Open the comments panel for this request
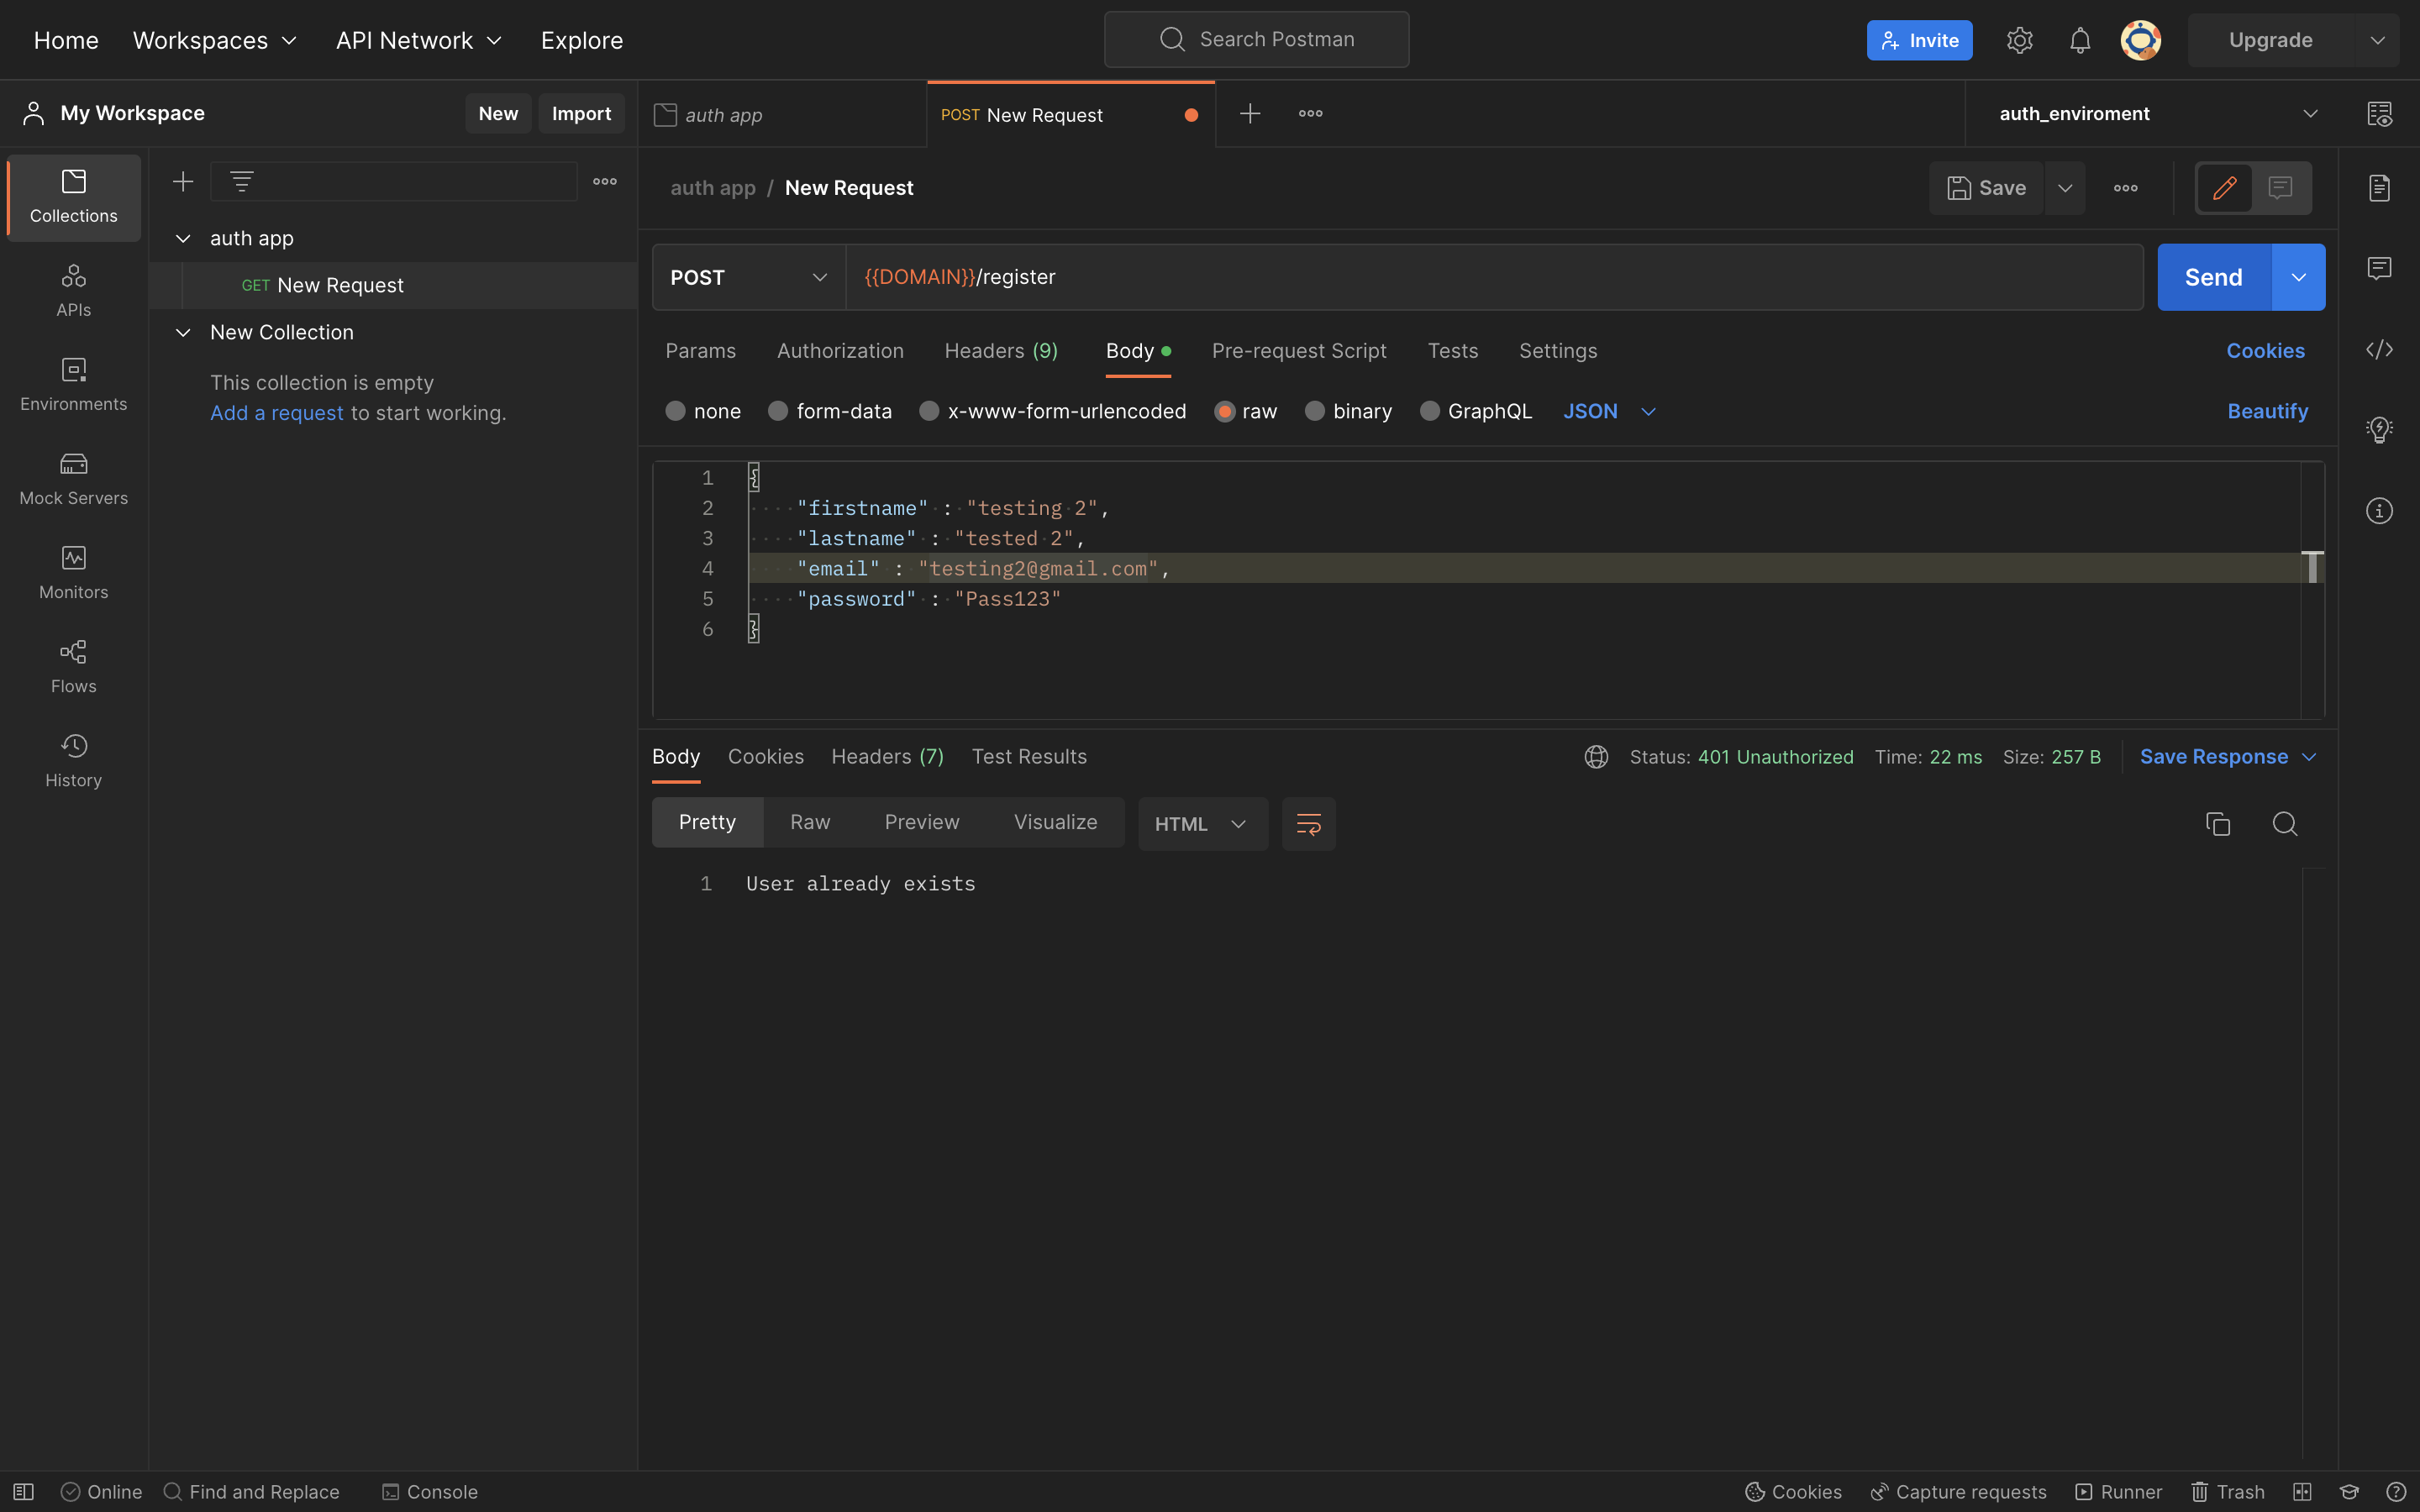Viewport: 2420px width, 1512px height. pyautogui.click(x=2380, y=267)
